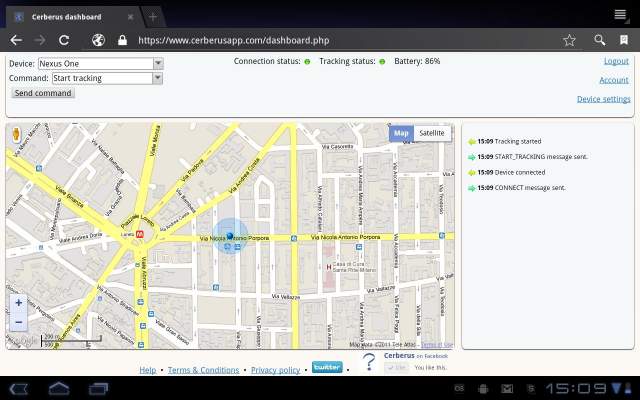Open the browser menu icon
The height and width of the screenshot is (400, 640).
click(x=621, y=14)
